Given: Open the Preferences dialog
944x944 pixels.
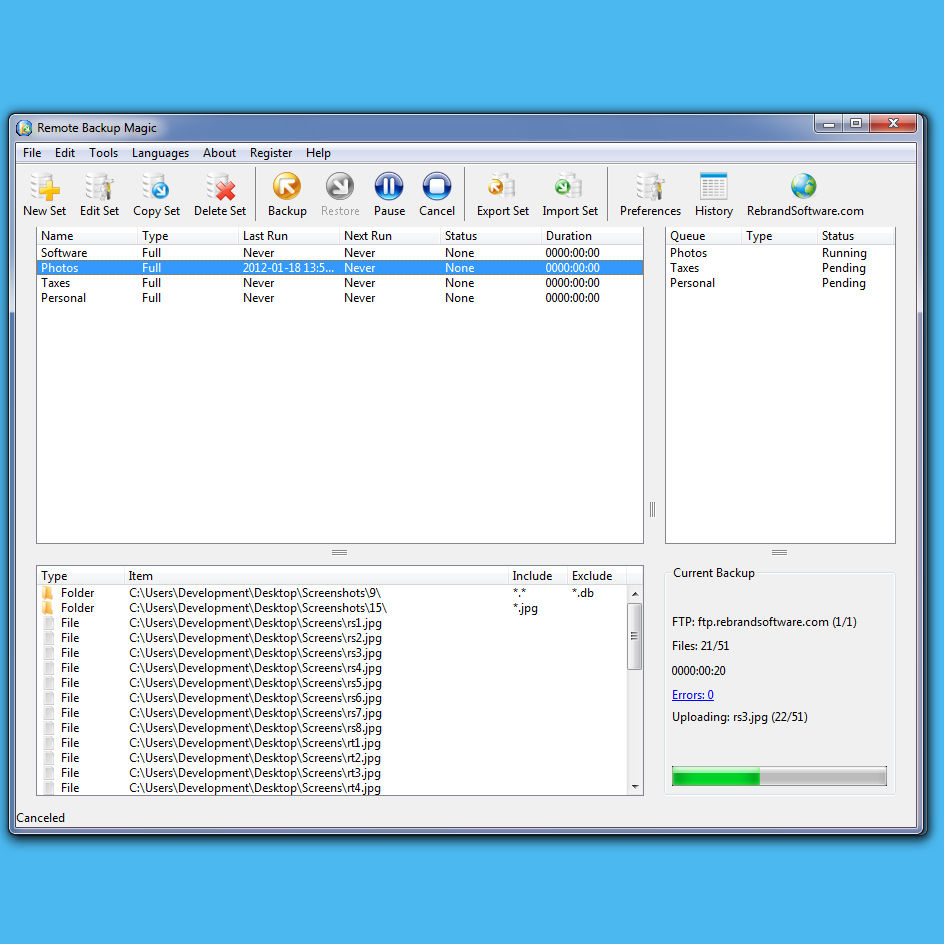Looking at the screenshot, I should pos(650,194).
